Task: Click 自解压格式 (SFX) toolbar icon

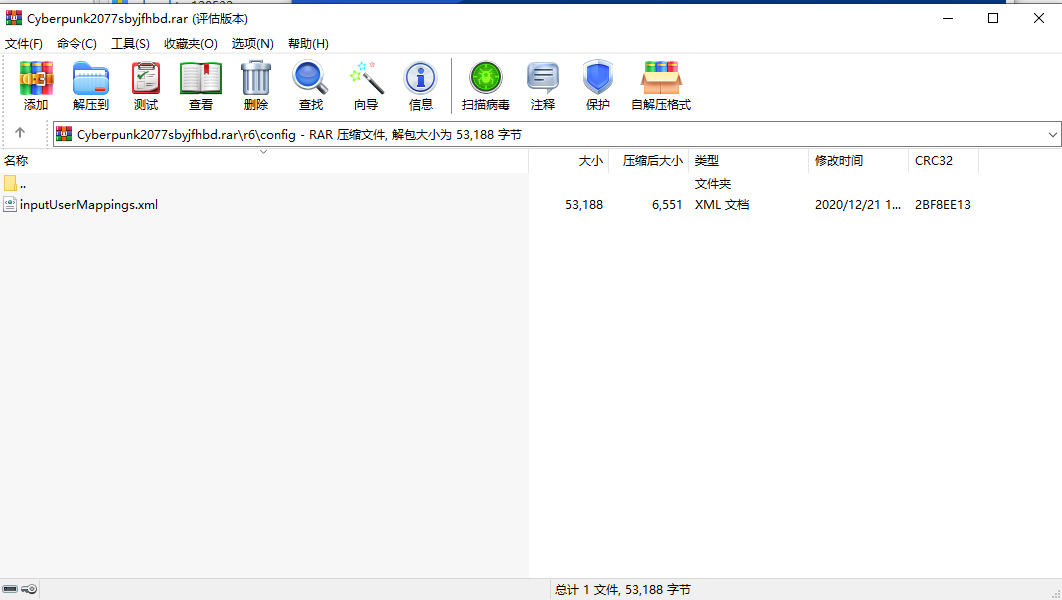Action: coord(661,85)
